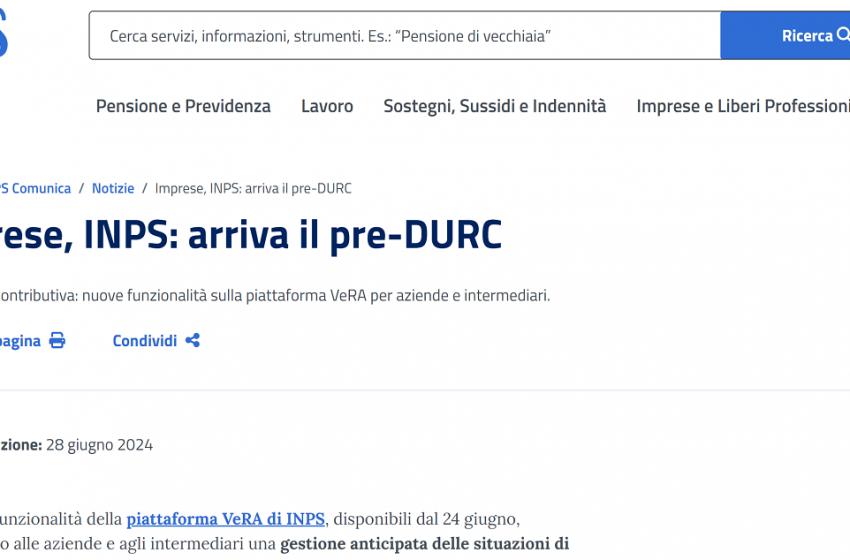Click the 'pagina' print link text
This screenshot has width=850, height=560.
click(20, 341)
